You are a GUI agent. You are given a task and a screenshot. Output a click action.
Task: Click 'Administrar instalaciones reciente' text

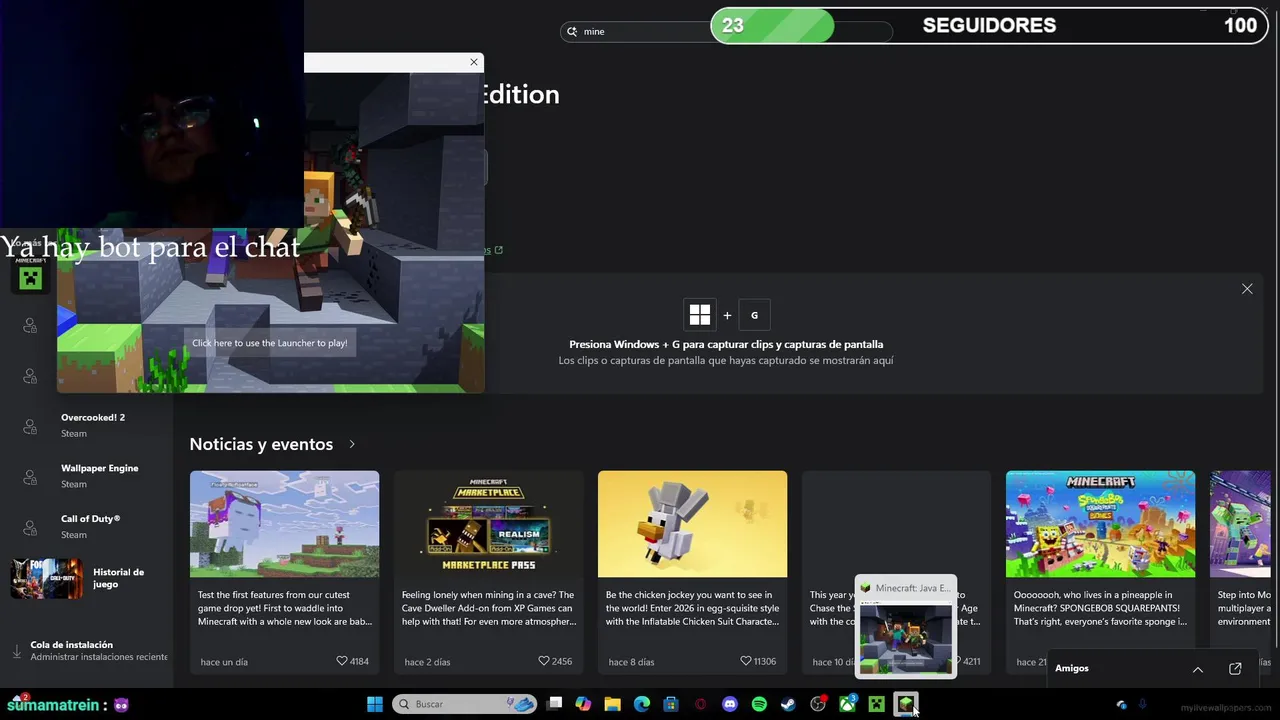[x=99, y=657]
